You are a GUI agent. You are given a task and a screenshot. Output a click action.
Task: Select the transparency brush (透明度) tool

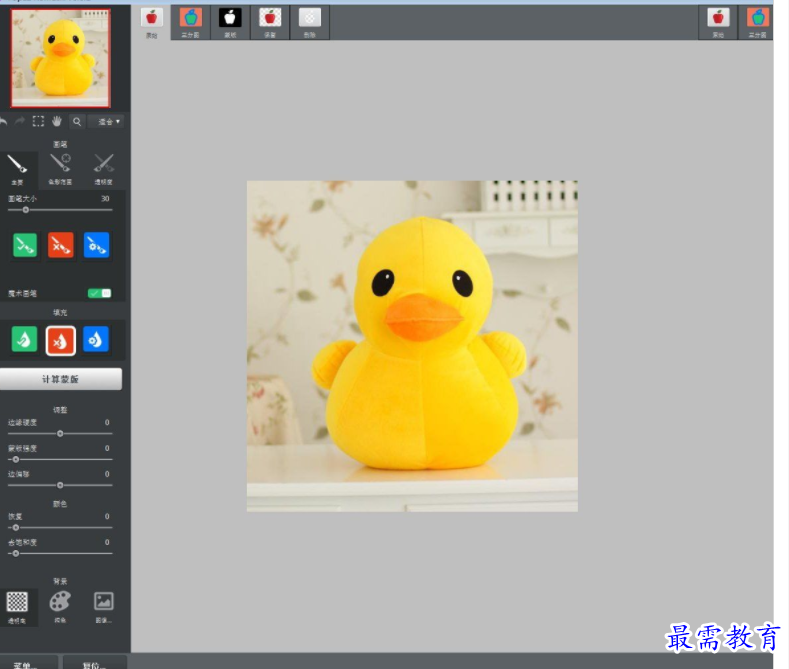(x=103, y=170)
